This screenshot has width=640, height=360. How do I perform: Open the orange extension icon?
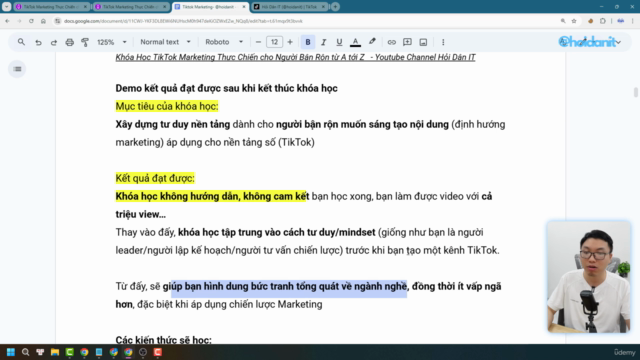[x=591, y=21]
